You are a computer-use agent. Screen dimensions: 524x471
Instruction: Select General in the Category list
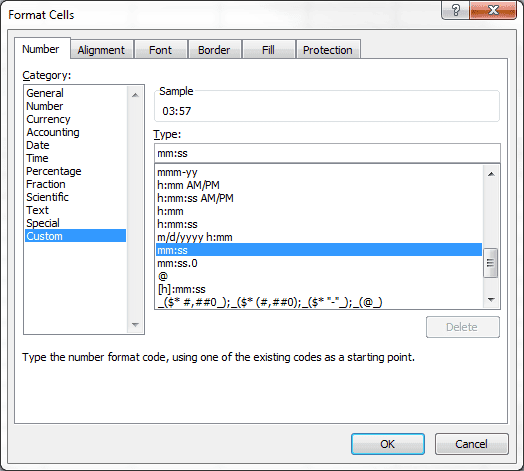(x=76, y=93)
